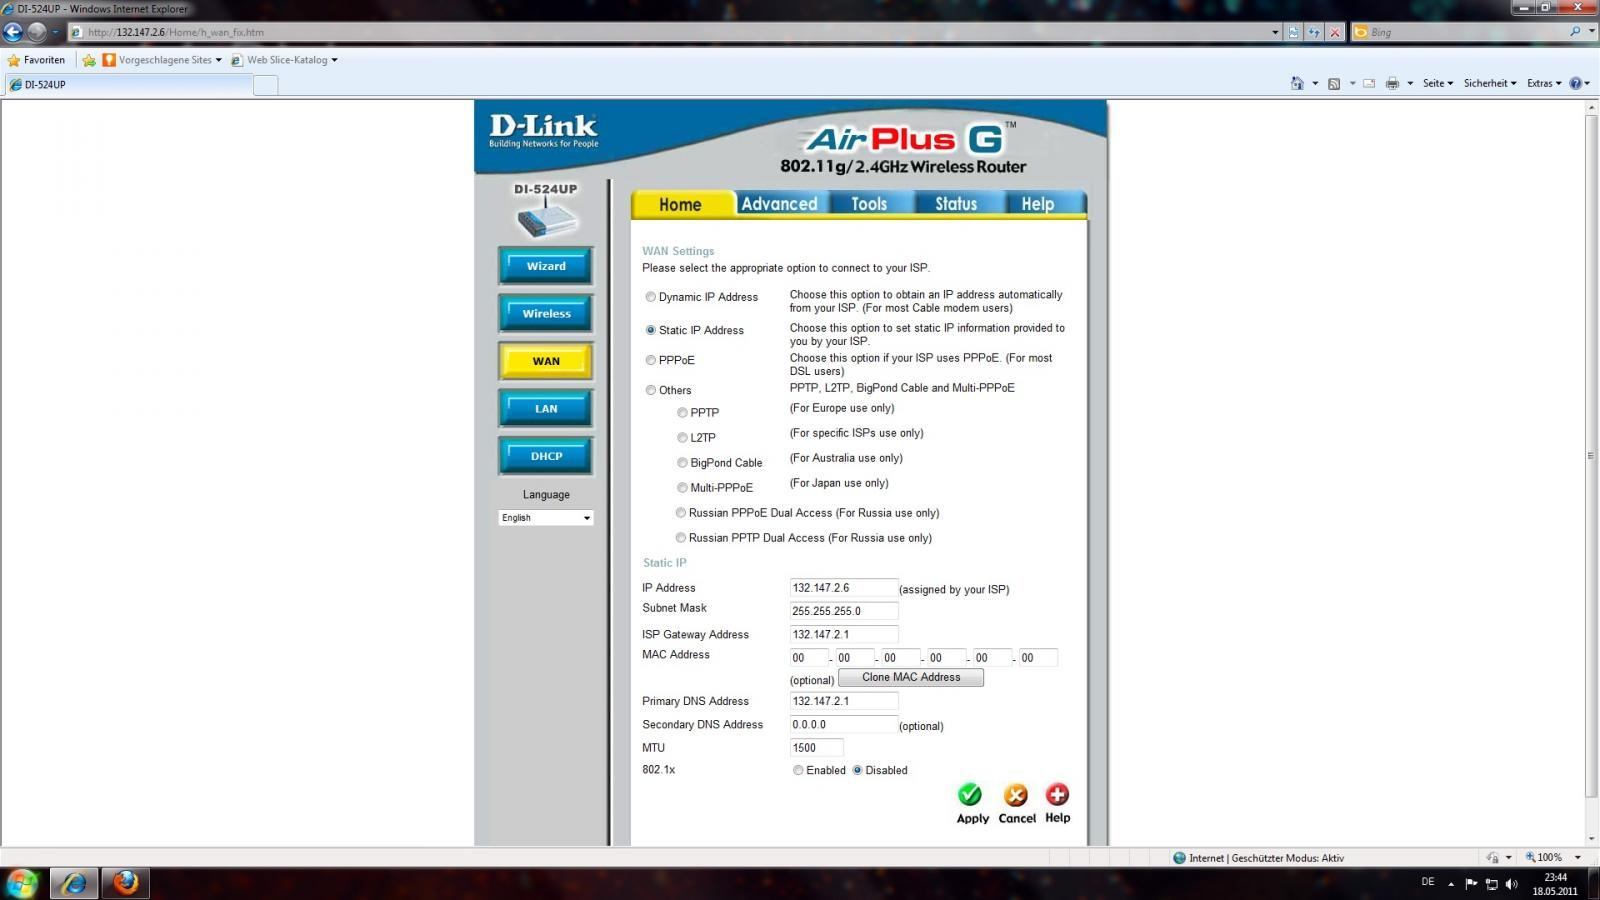Click the WAN sidebar button
The image size is (1600, 900).
[546, 361]
